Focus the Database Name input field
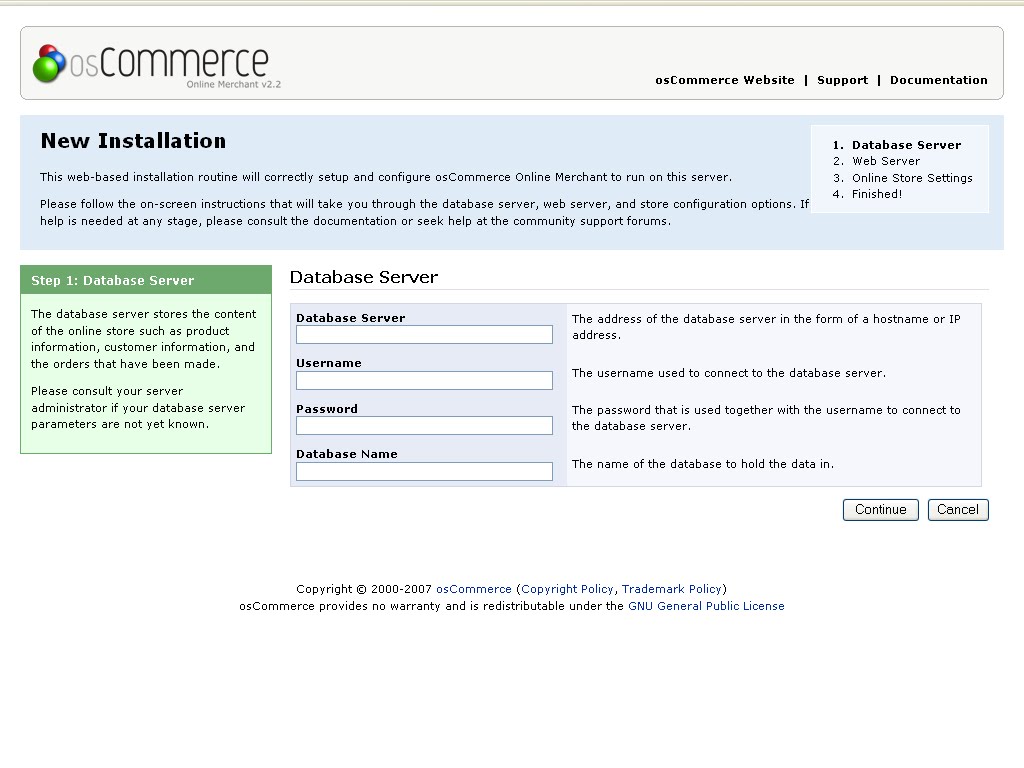 coord(424,471)
